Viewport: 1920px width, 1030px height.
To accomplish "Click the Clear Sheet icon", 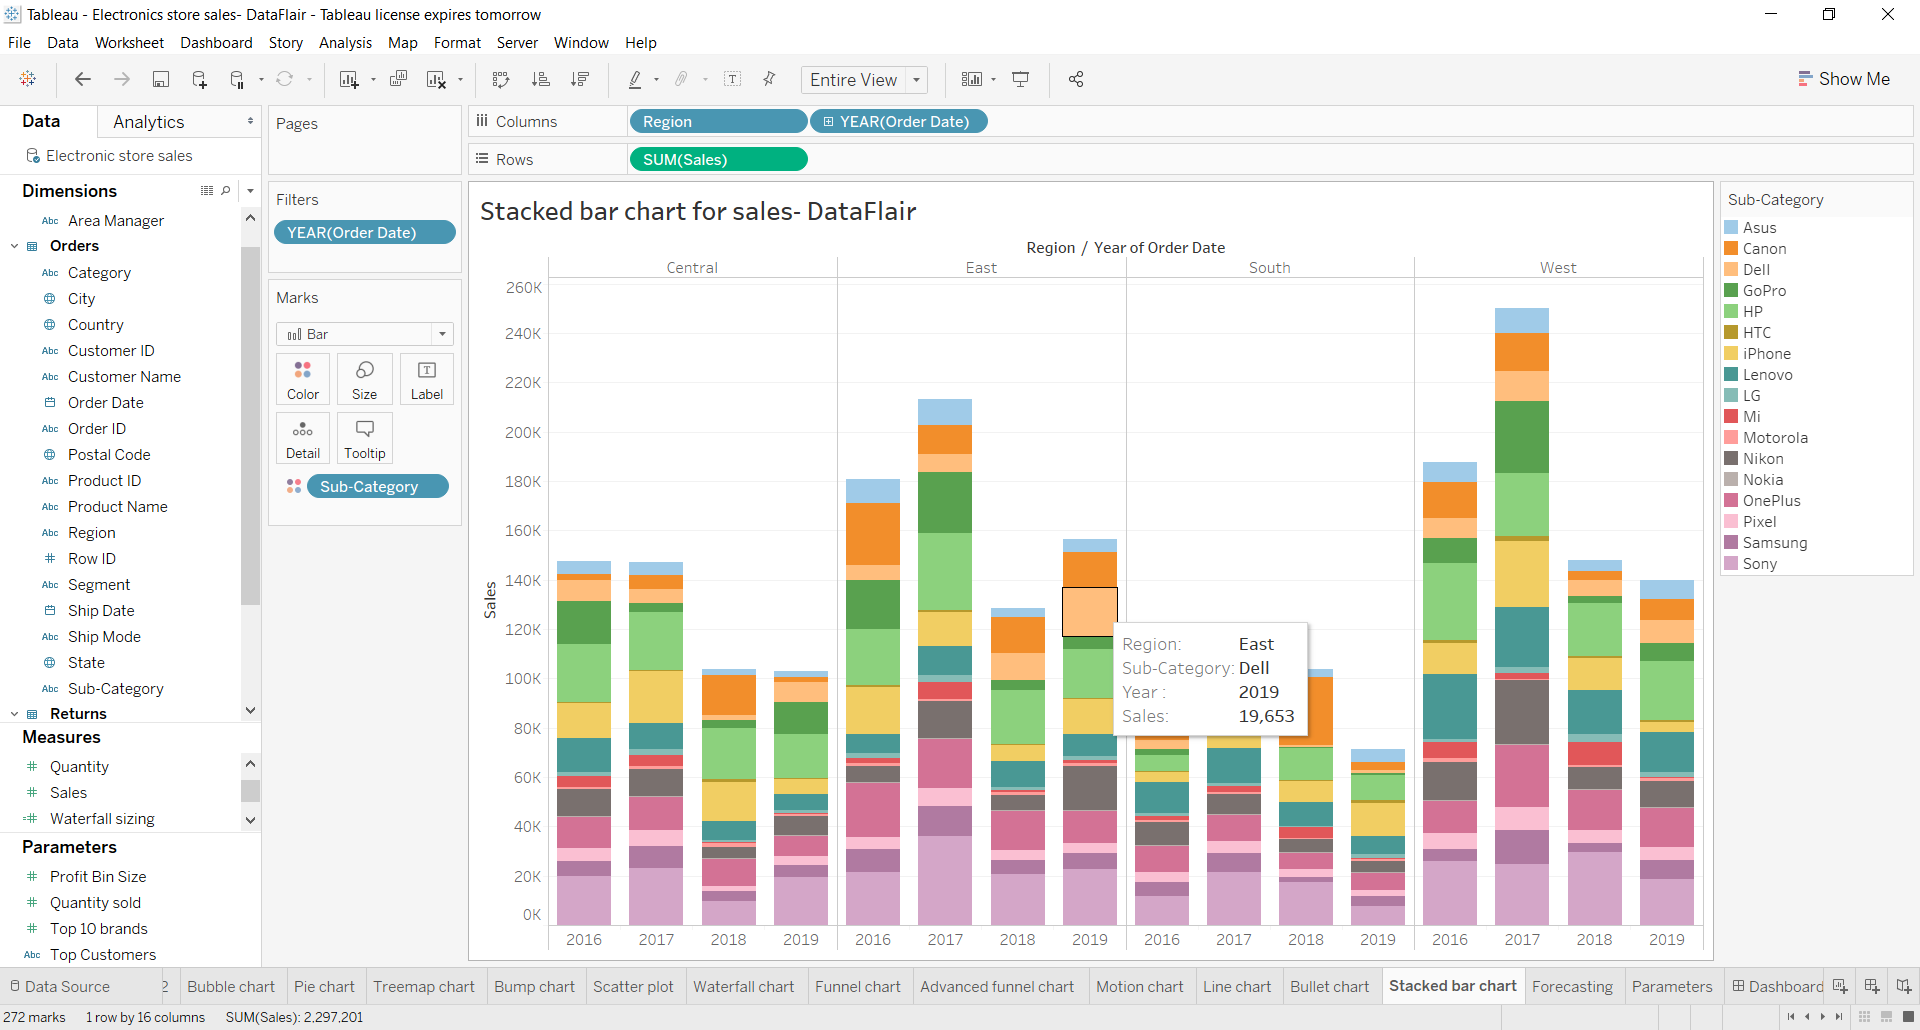I will click(436, 79).
